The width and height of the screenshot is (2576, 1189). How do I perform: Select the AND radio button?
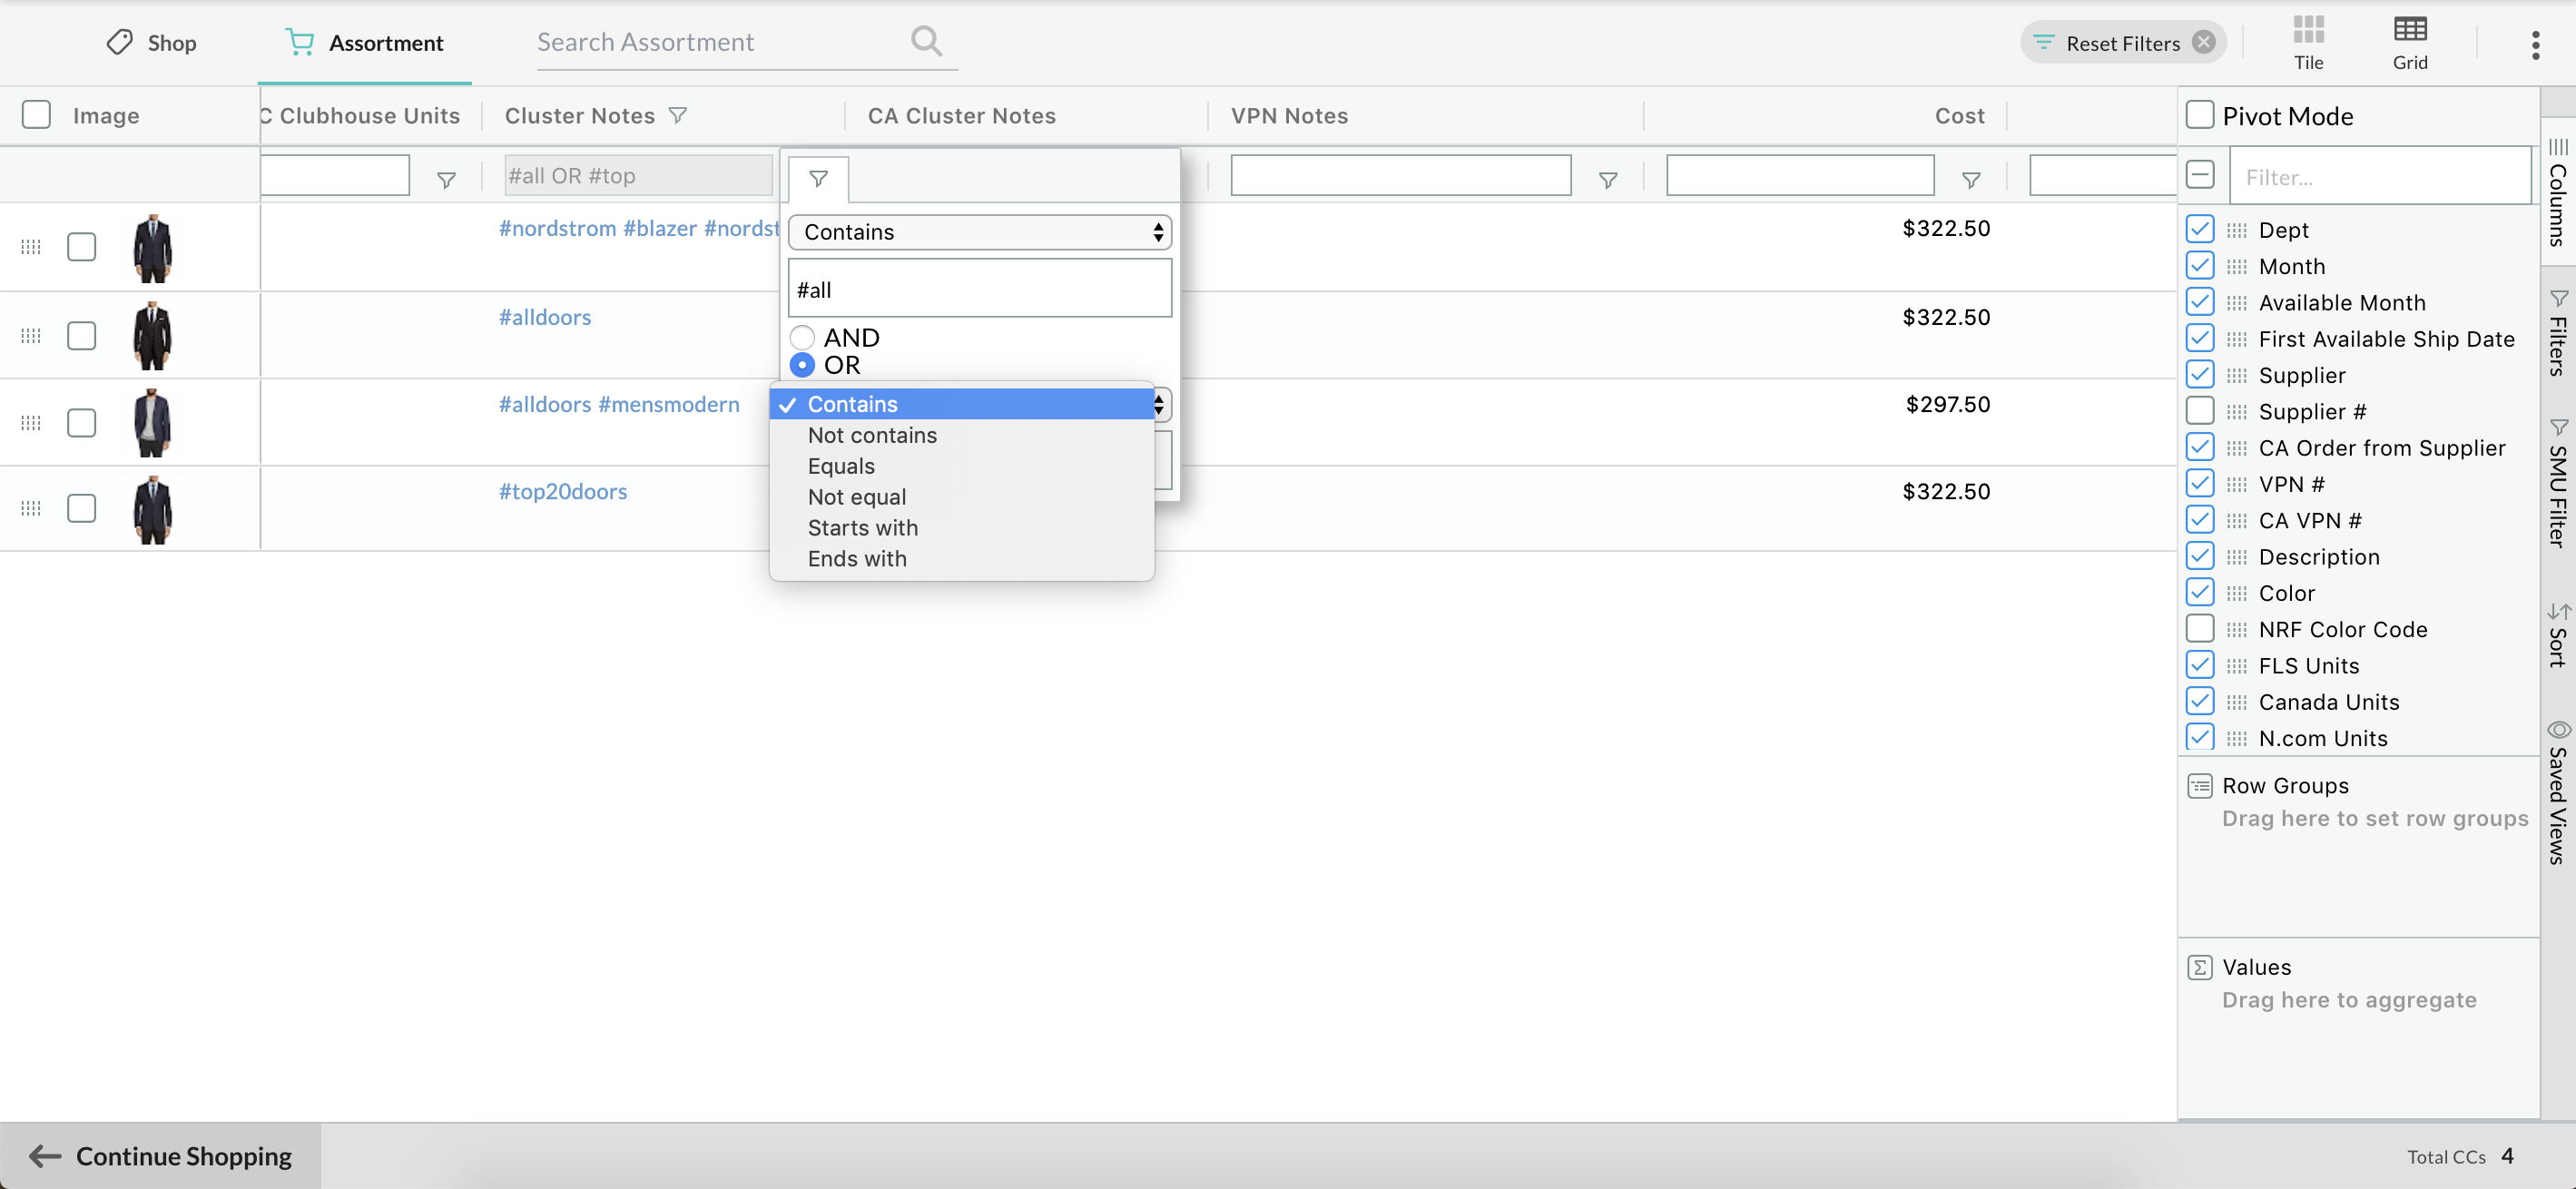[802, 338]
